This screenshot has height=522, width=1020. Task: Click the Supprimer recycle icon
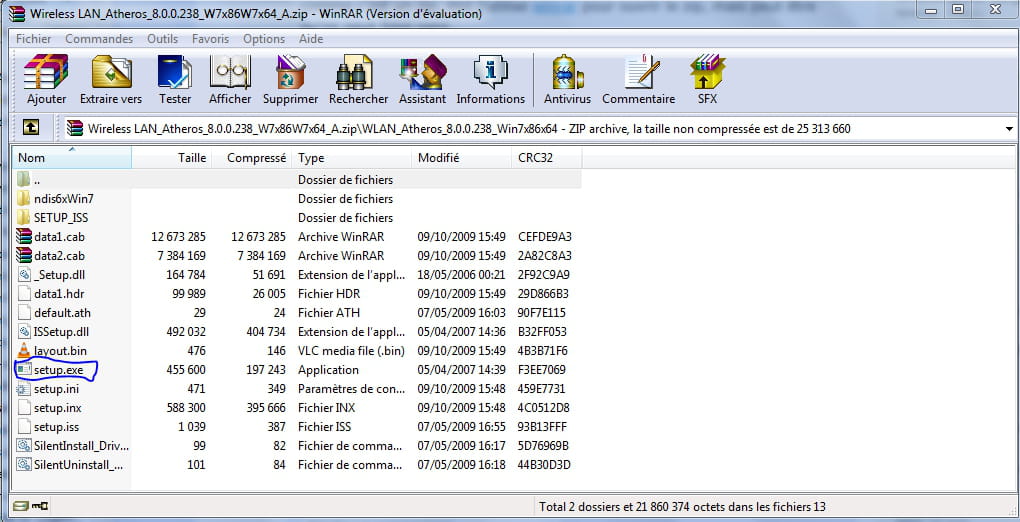[x=290, y=72]
